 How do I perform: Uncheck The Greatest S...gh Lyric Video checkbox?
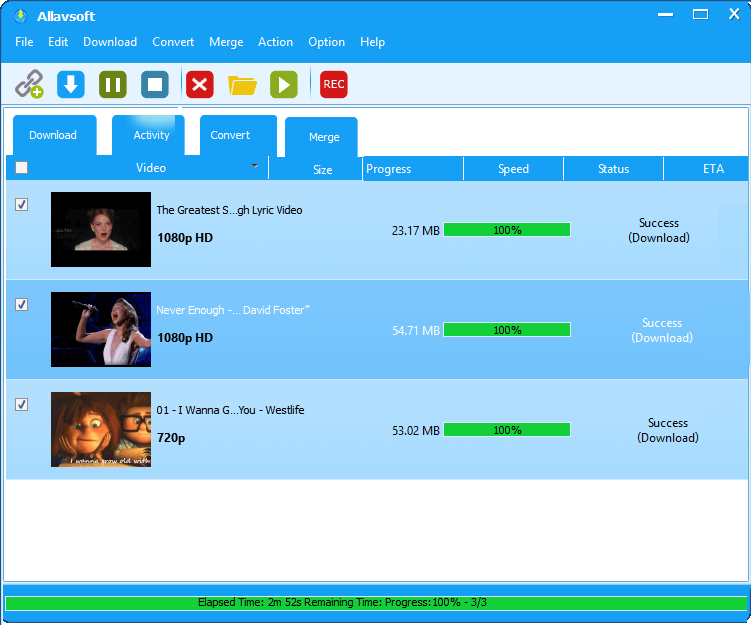[x=22, y=205]
